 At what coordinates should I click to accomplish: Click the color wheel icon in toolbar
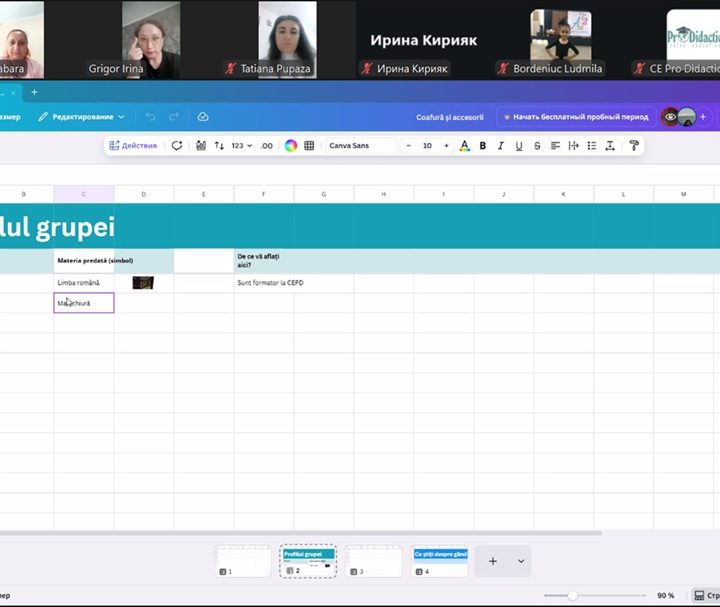pos(290,146)
